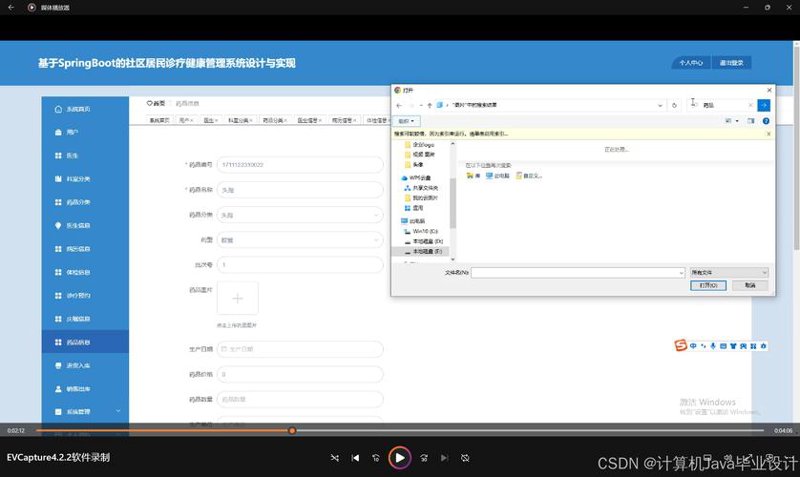Dismiss the yellow search info bar
Image resolution: width=800 pixels, height=477 pixels.
pyautogui.click(x=769, y=134)
